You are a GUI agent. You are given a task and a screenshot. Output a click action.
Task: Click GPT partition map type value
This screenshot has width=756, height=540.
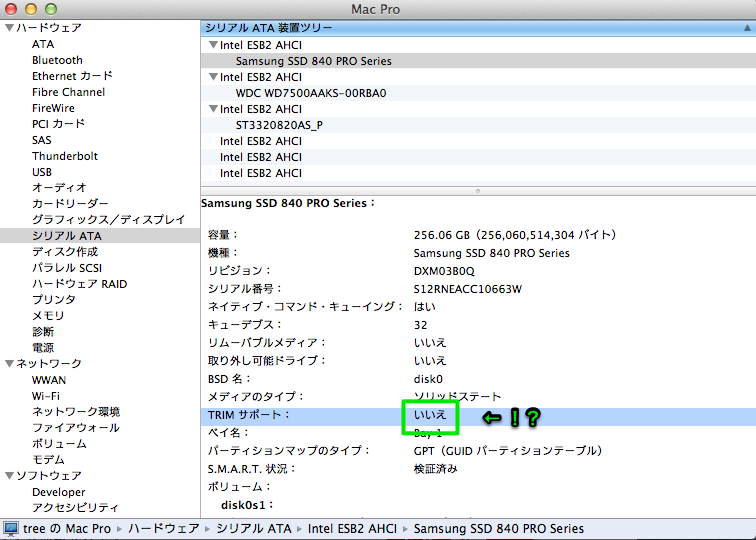[508, 451]
